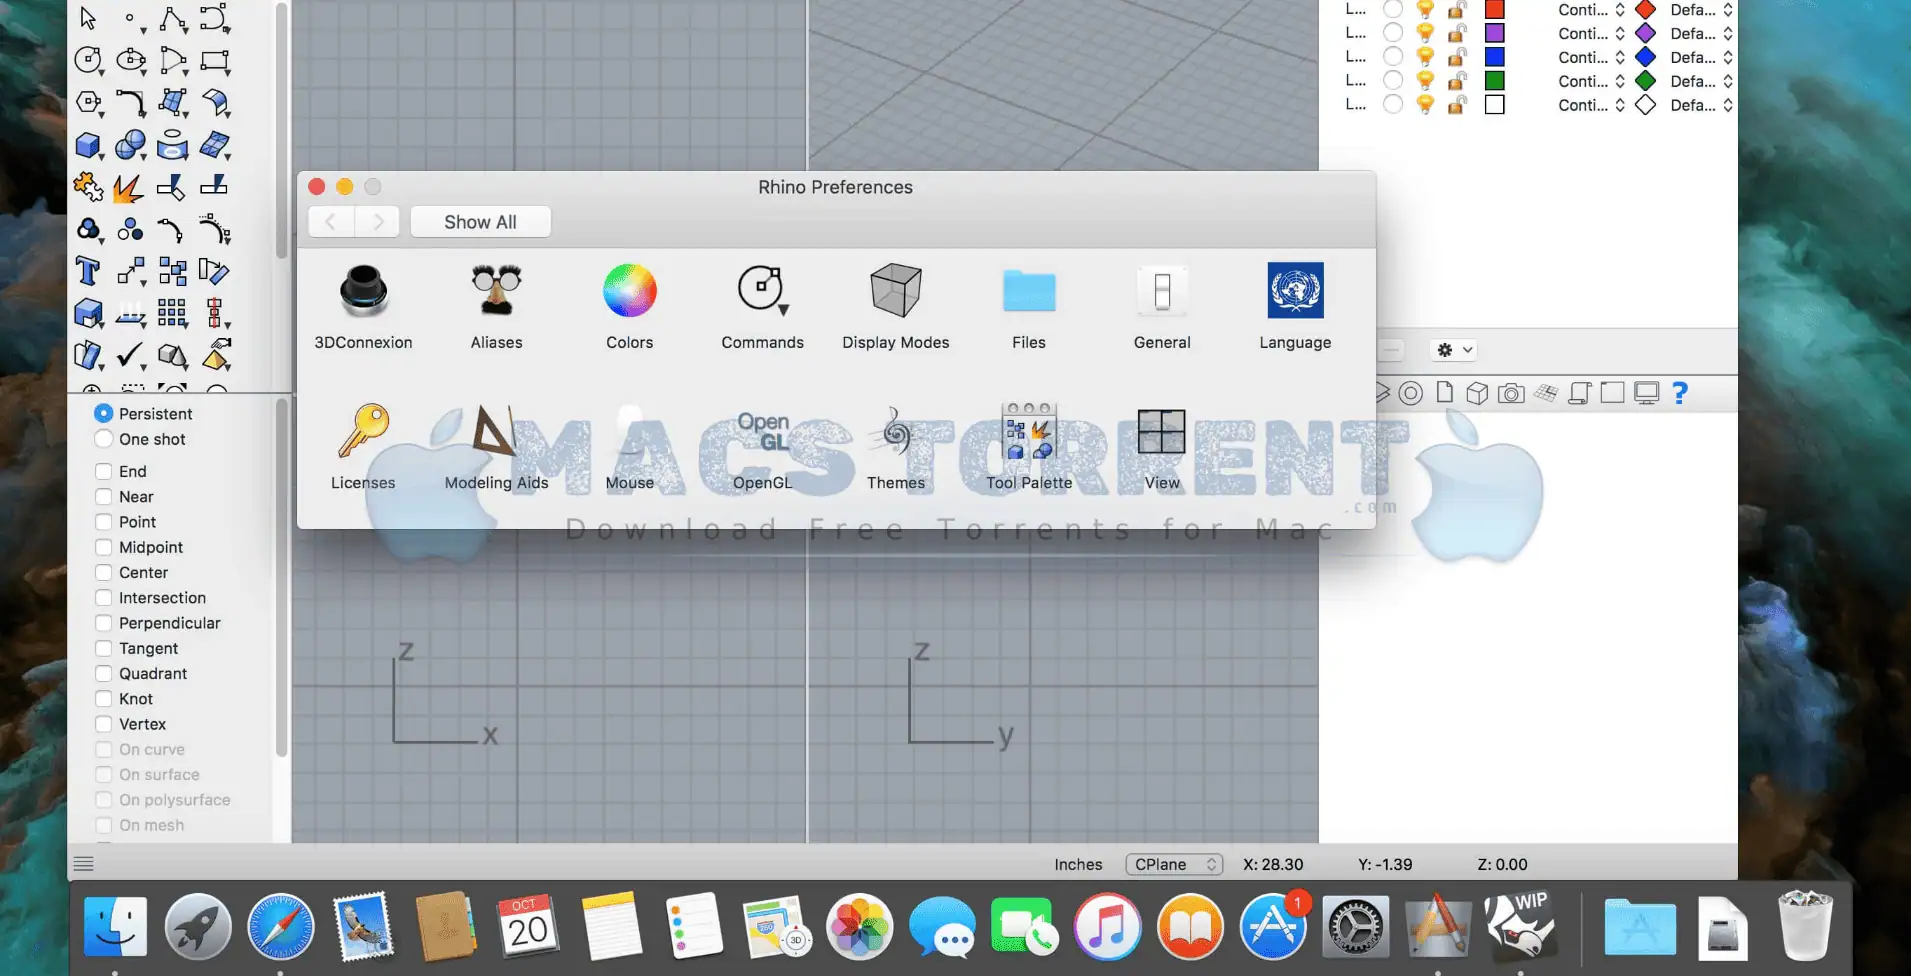Click the puzzle pieces Join tool
Viewport: 1911px width, 976px height.
tap(88, 187)
